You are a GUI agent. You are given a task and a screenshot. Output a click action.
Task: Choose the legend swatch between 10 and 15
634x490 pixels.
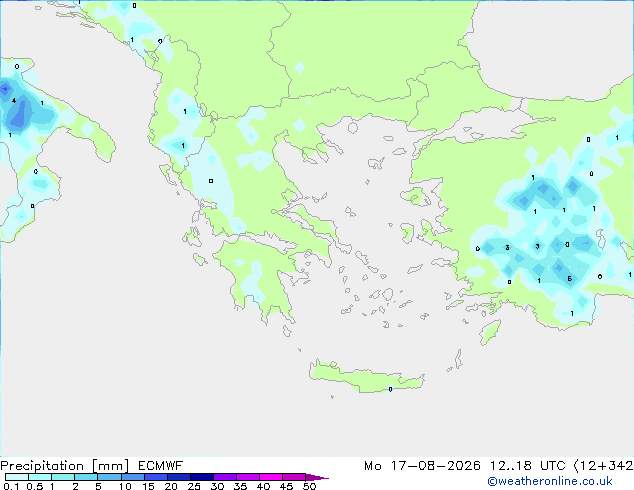click(x=133, y=477)
